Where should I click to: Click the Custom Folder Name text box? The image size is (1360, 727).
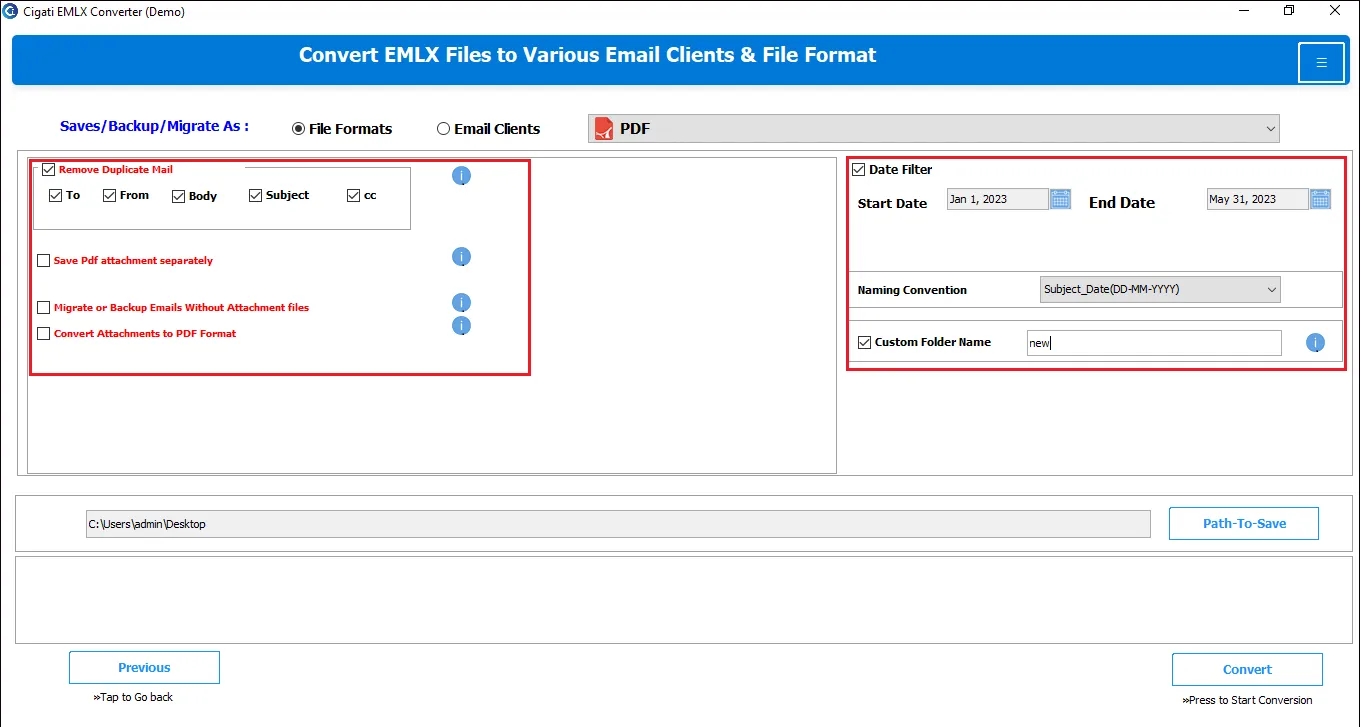(1154, 343)
